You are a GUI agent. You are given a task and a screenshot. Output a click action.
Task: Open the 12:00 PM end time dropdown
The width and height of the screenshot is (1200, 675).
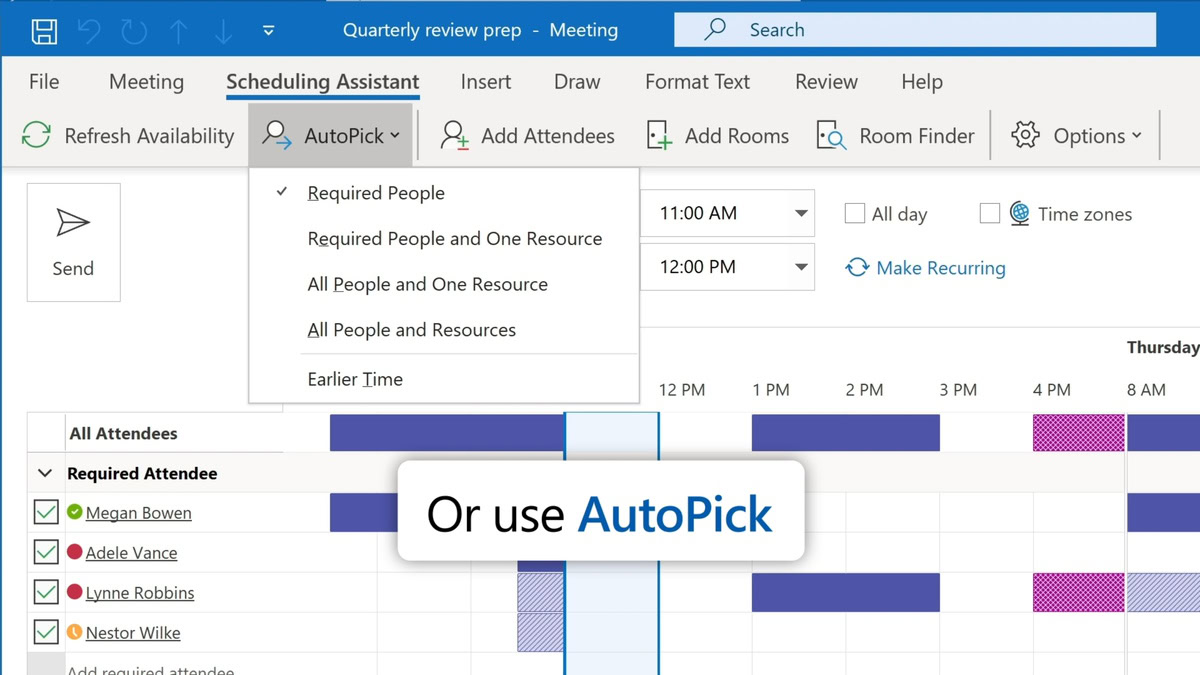click(x=800, y=267)
